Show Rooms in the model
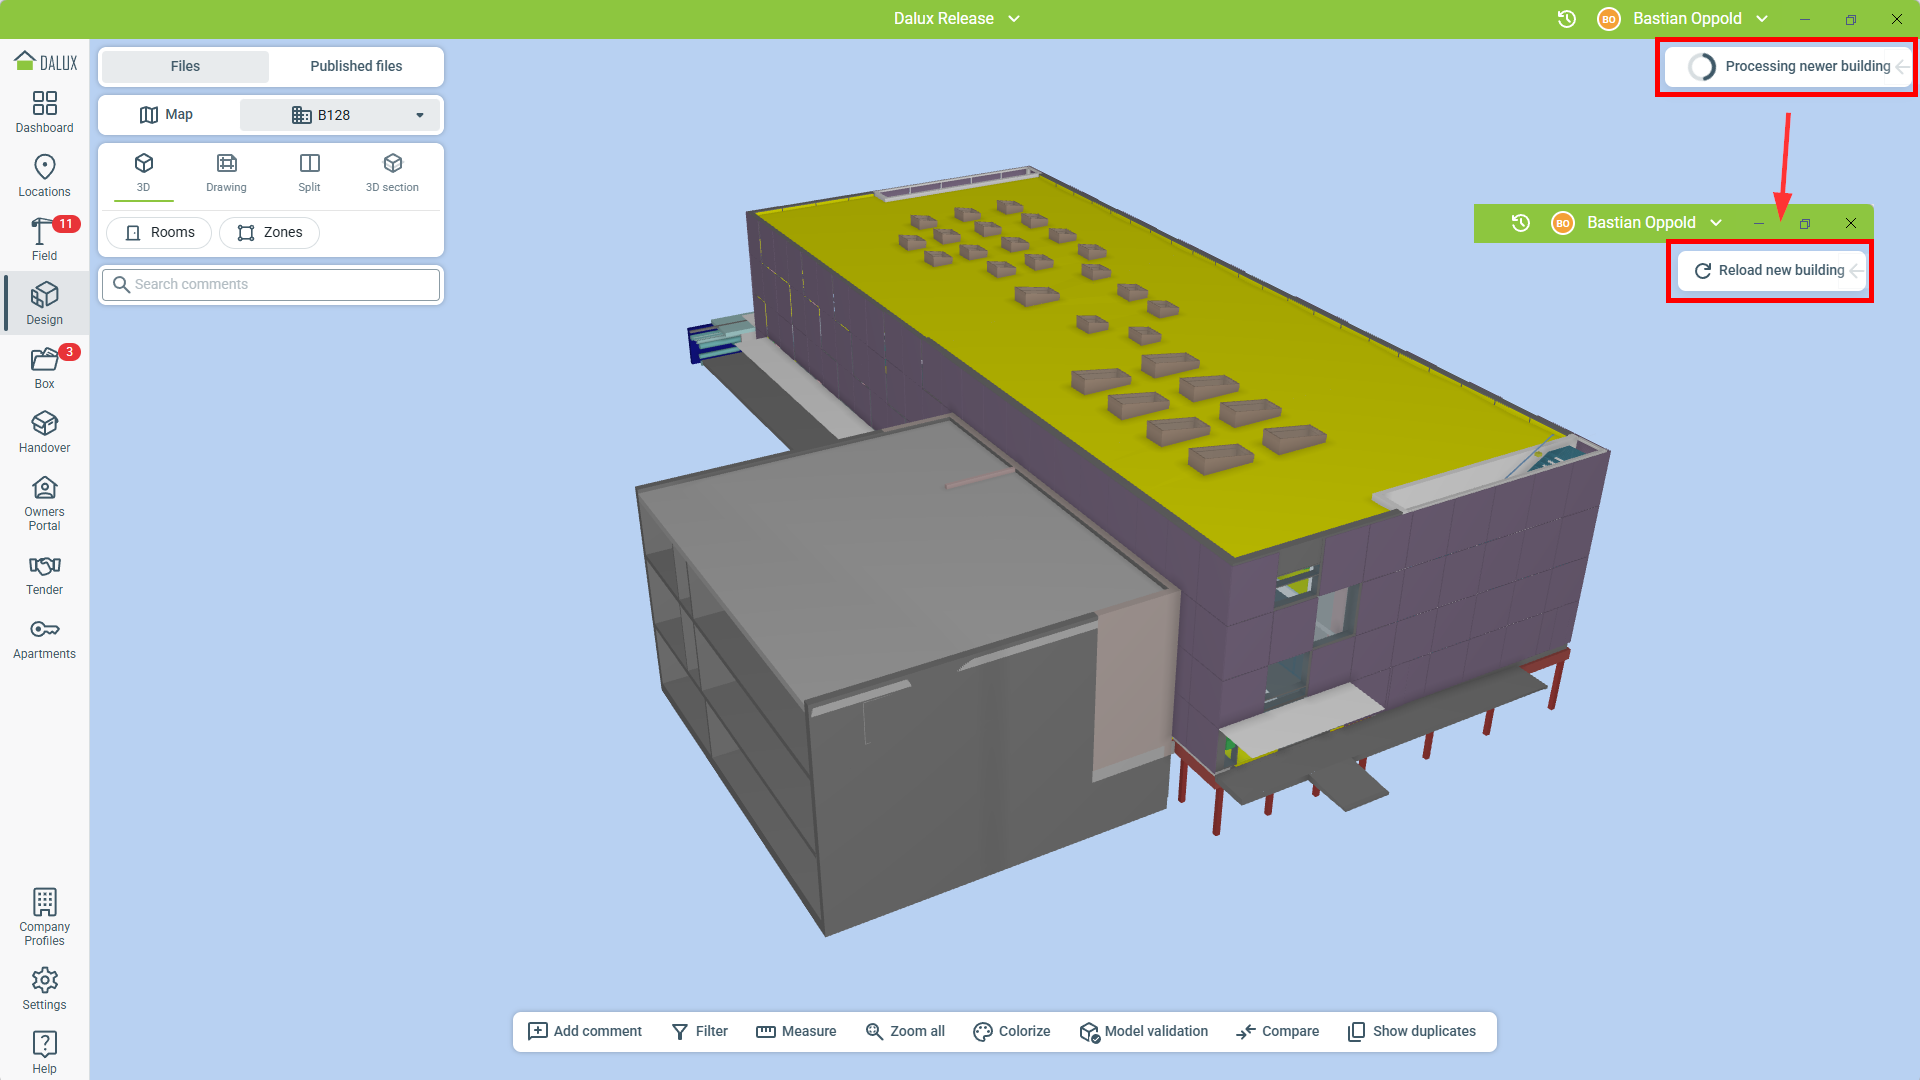Image resolution: width=1920 pixels, height=1080 pixels. click(159, 233)
